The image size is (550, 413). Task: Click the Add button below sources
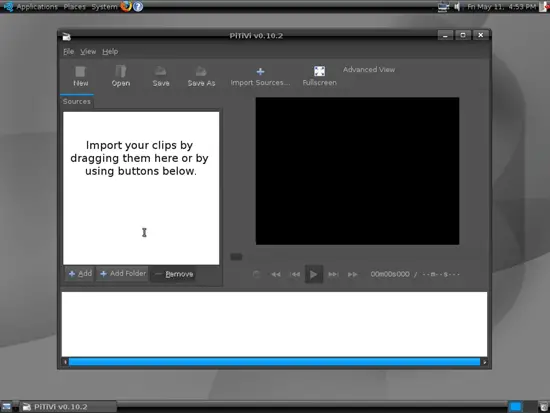click(x=80, y=274)
